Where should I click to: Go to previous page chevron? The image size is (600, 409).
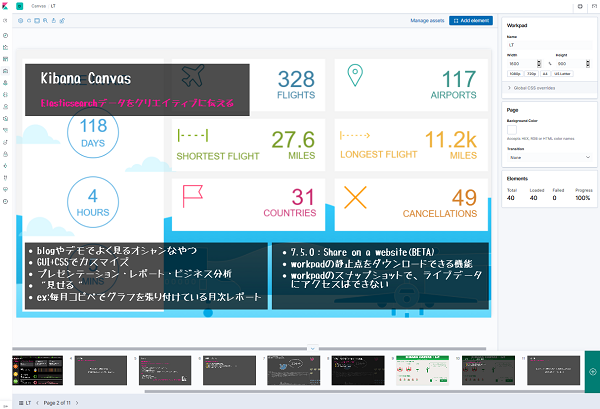point(37,403)
